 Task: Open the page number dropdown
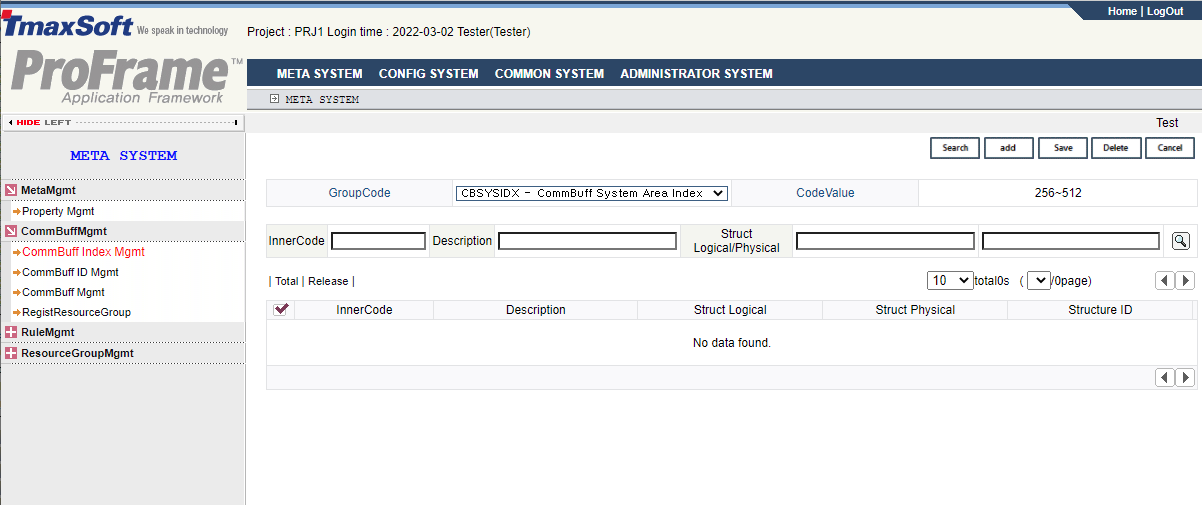point(1038,281)
